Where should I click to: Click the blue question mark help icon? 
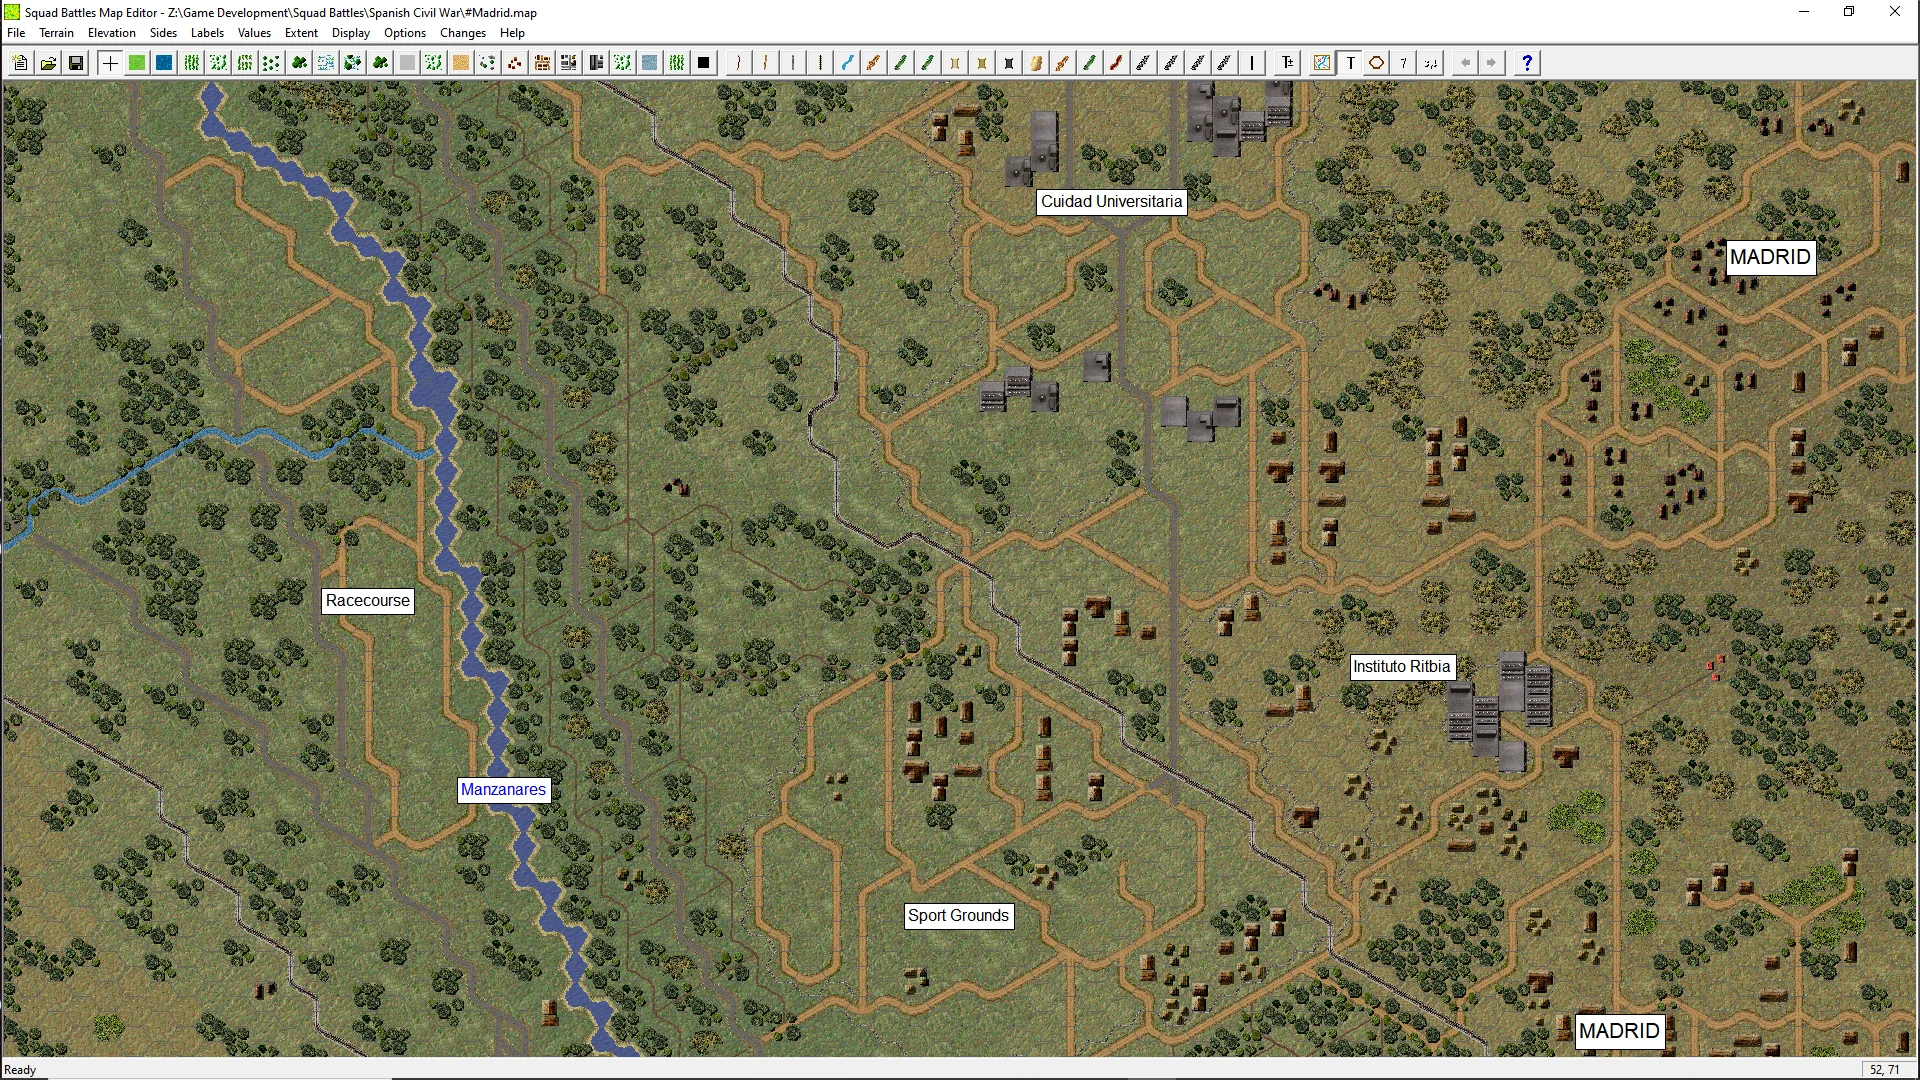pyautogui.click(x=1526, y=63)
